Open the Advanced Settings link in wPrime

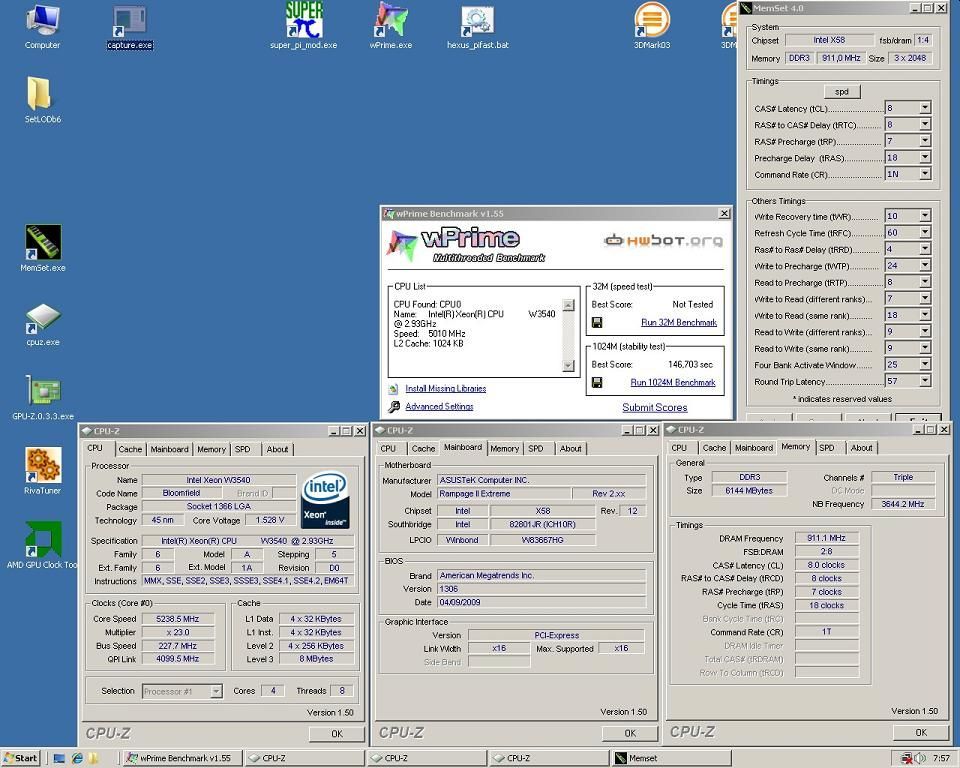(x=439, y=406)
